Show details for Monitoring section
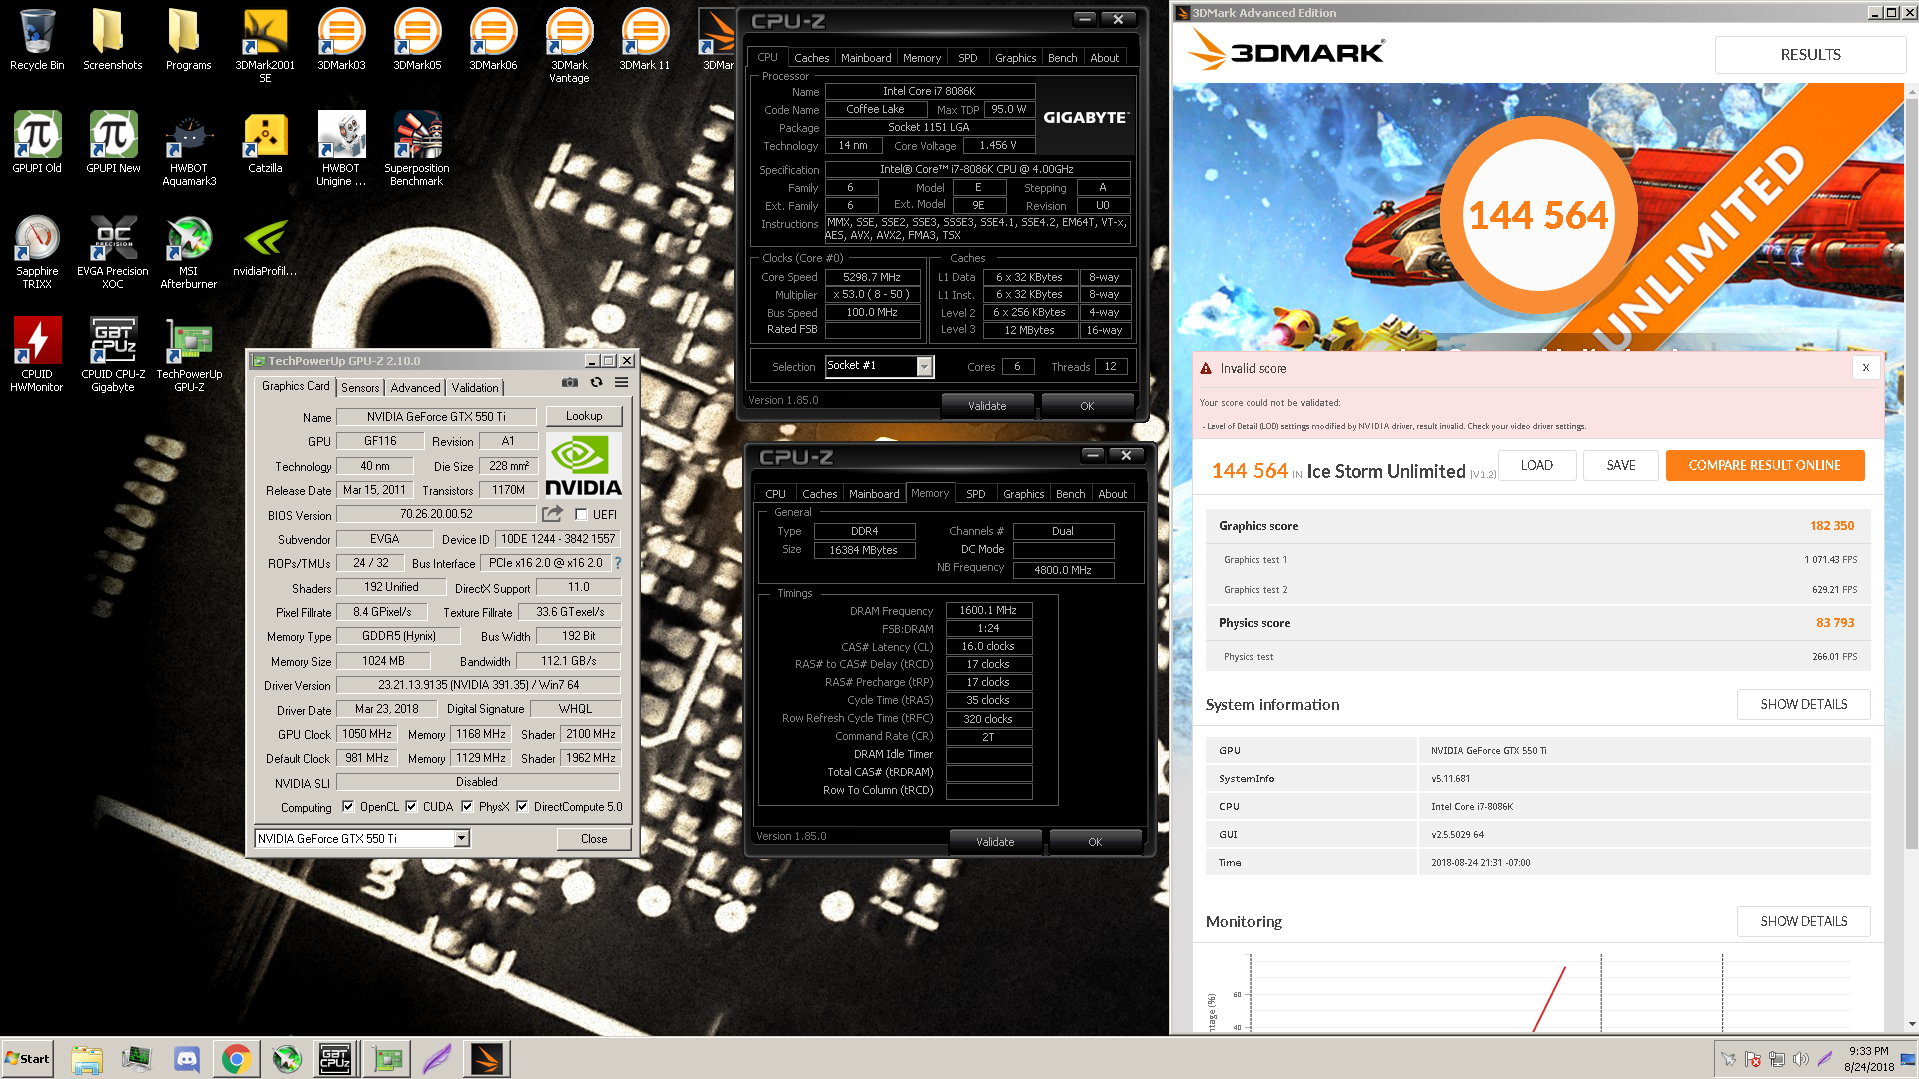This screenshot has height=1079, width=1919. tap(1803, 921)
